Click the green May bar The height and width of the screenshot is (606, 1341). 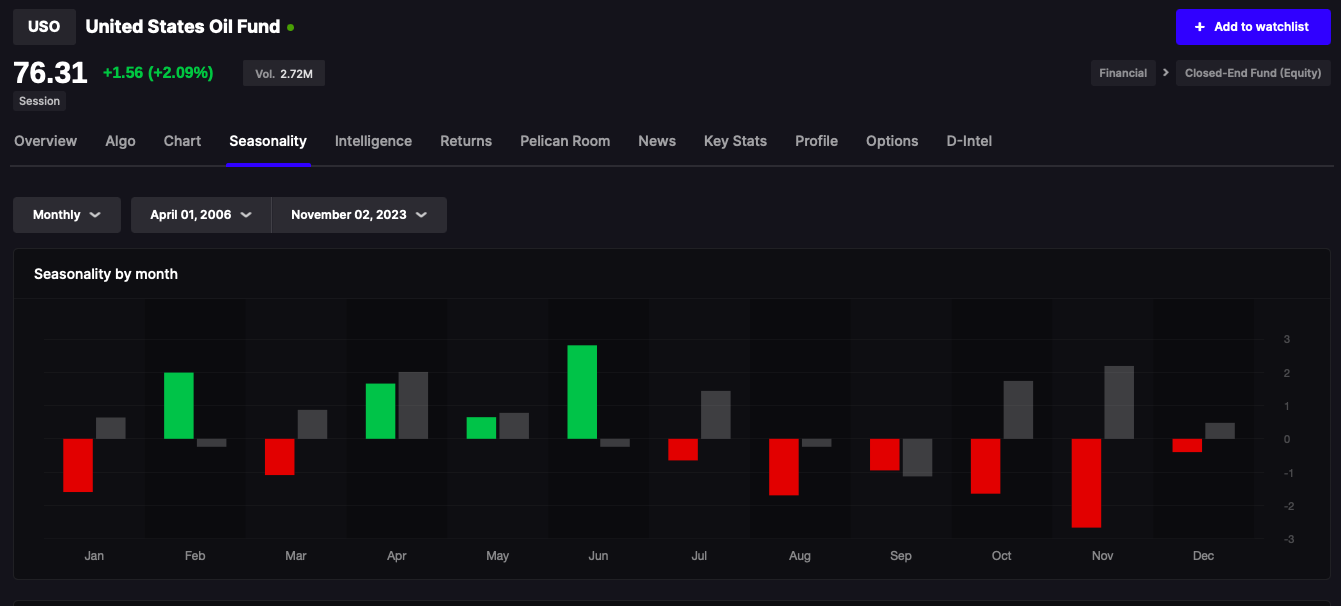(x=481, y=428)
